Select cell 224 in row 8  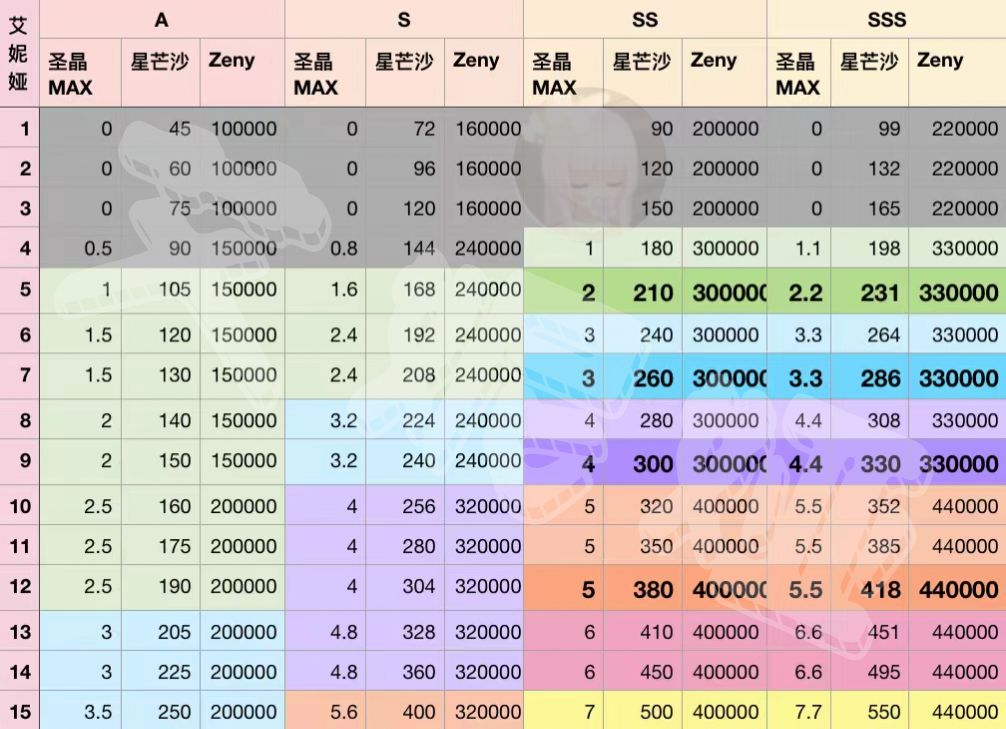[405, 420]
